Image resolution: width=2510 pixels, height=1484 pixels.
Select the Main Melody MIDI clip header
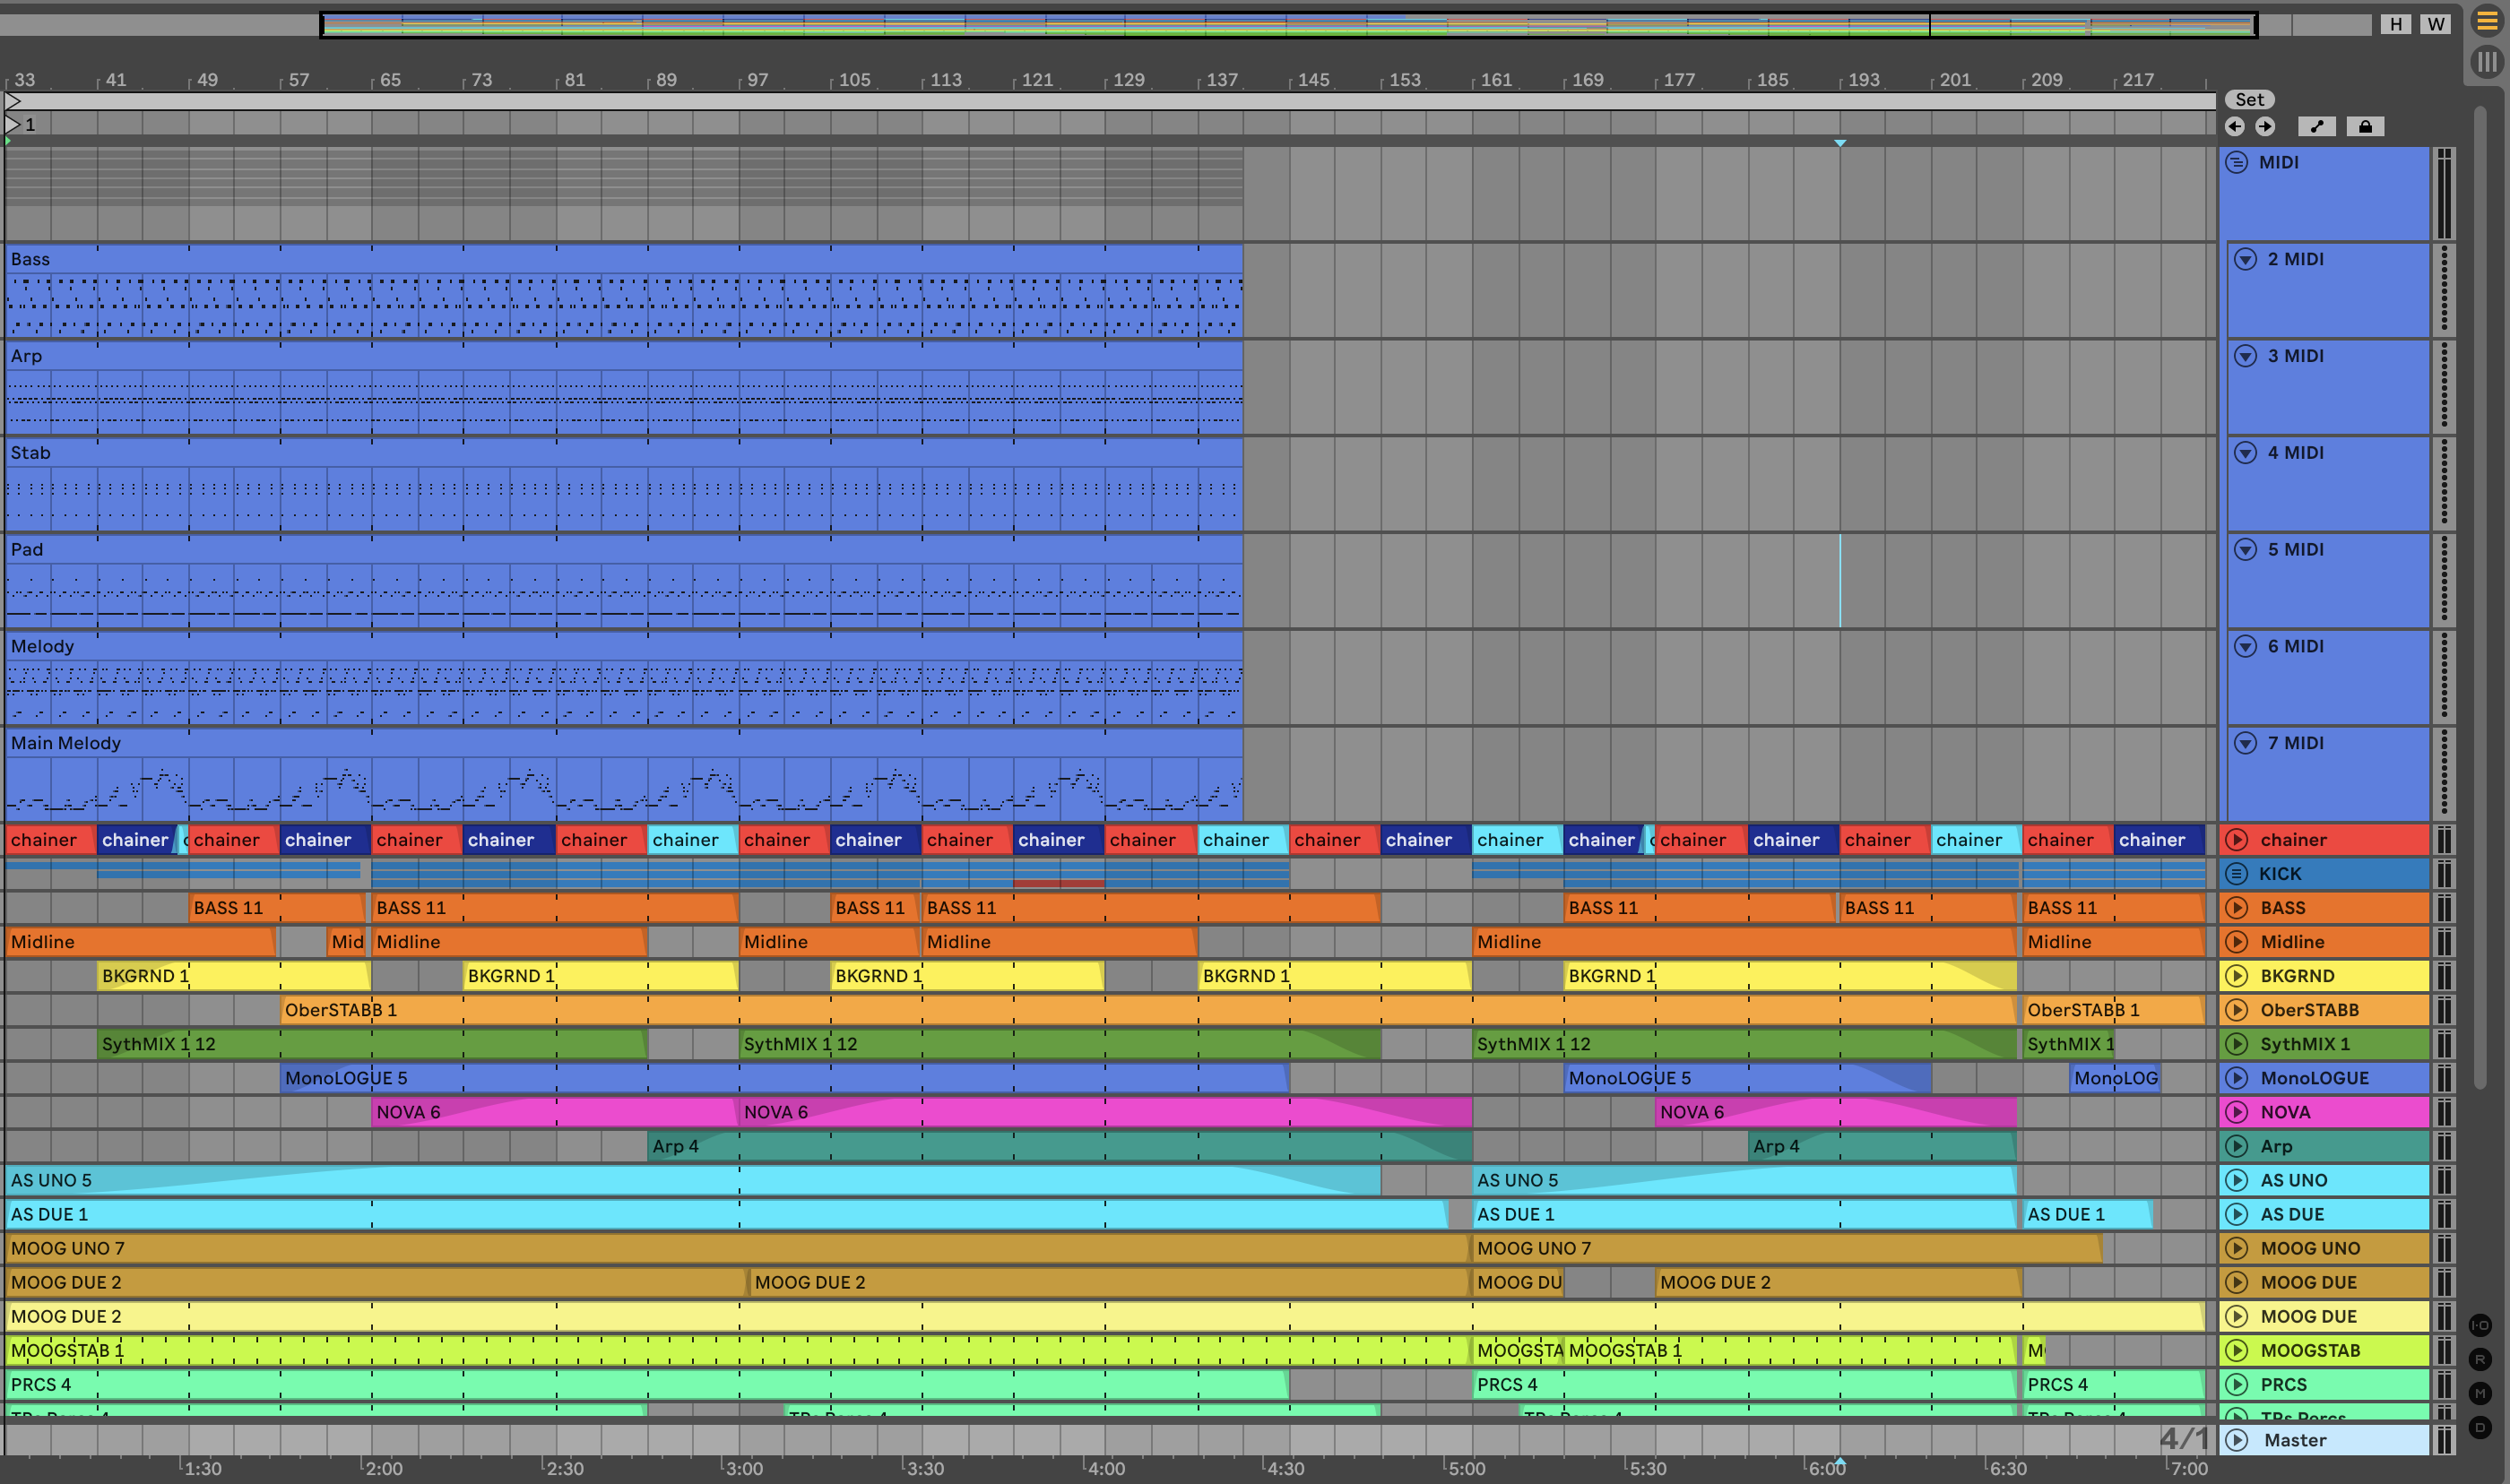(x=624, y=743)
